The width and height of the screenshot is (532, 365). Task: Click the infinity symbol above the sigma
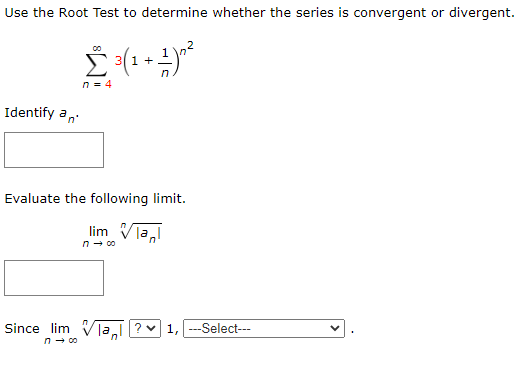pos(97,49)
